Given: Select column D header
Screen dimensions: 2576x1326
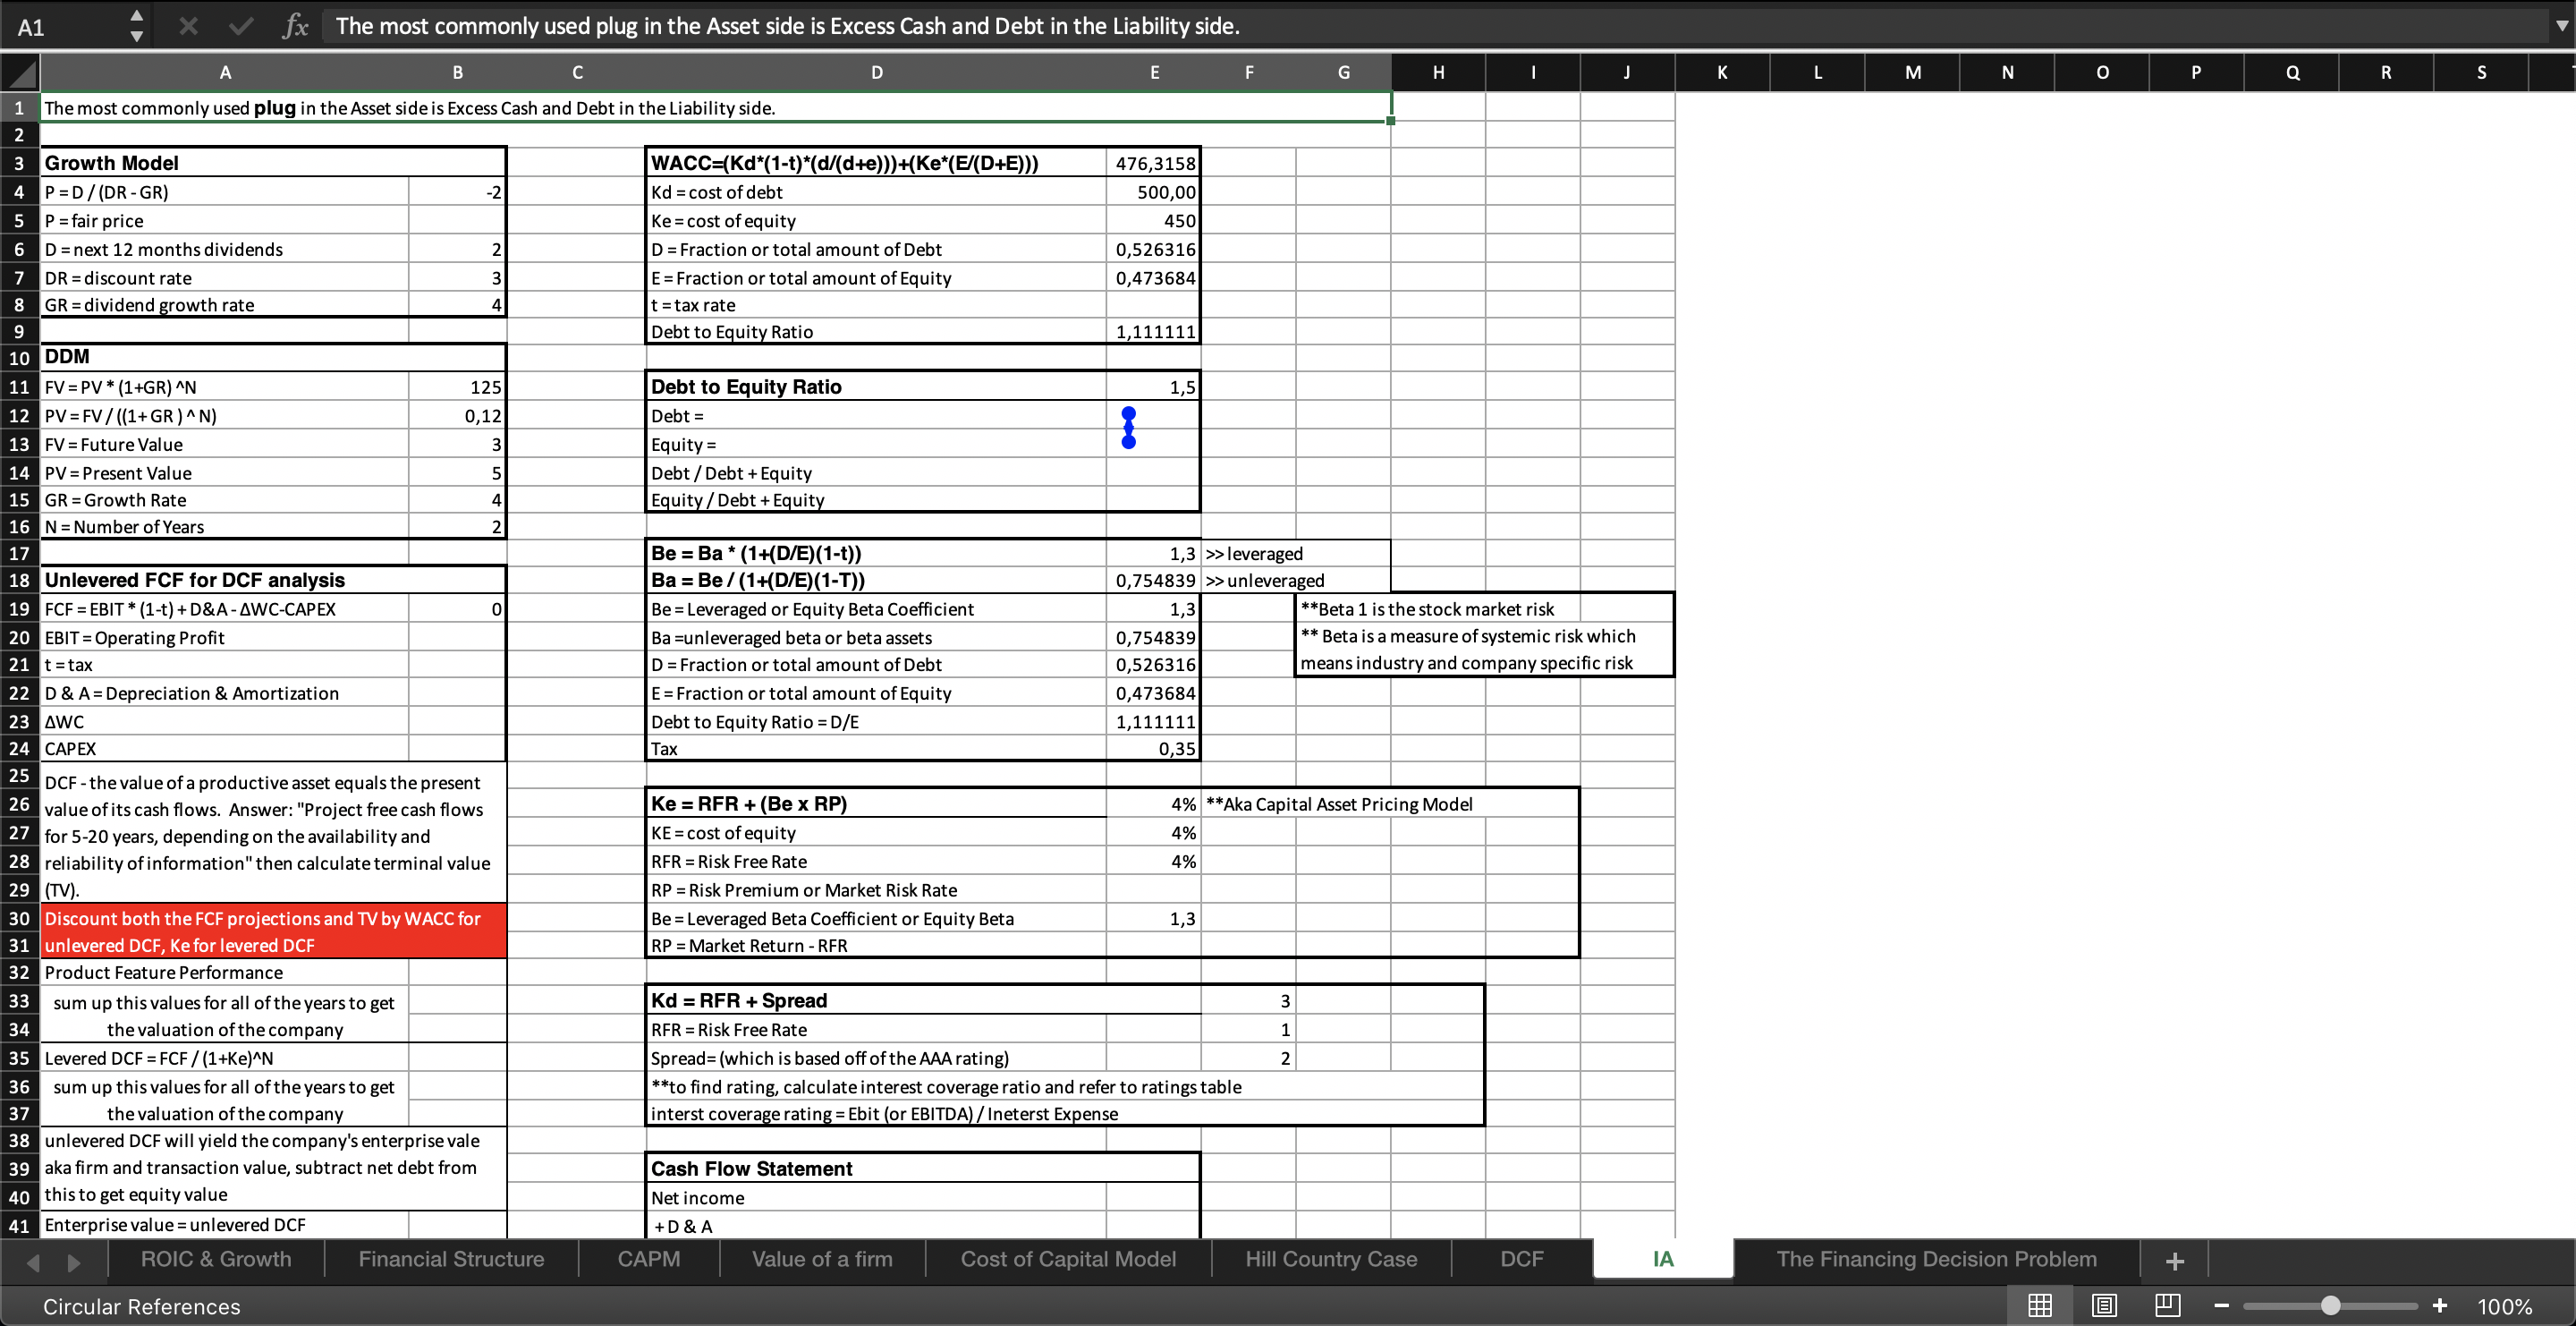Looking at the screenshot, I should pos(876,72).
